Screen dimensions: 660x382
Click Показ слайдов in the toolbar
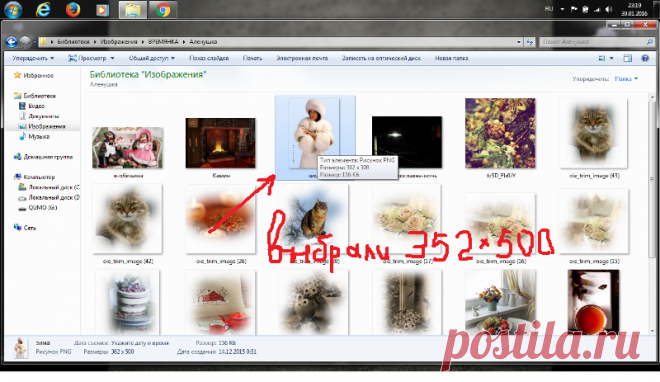209,58
